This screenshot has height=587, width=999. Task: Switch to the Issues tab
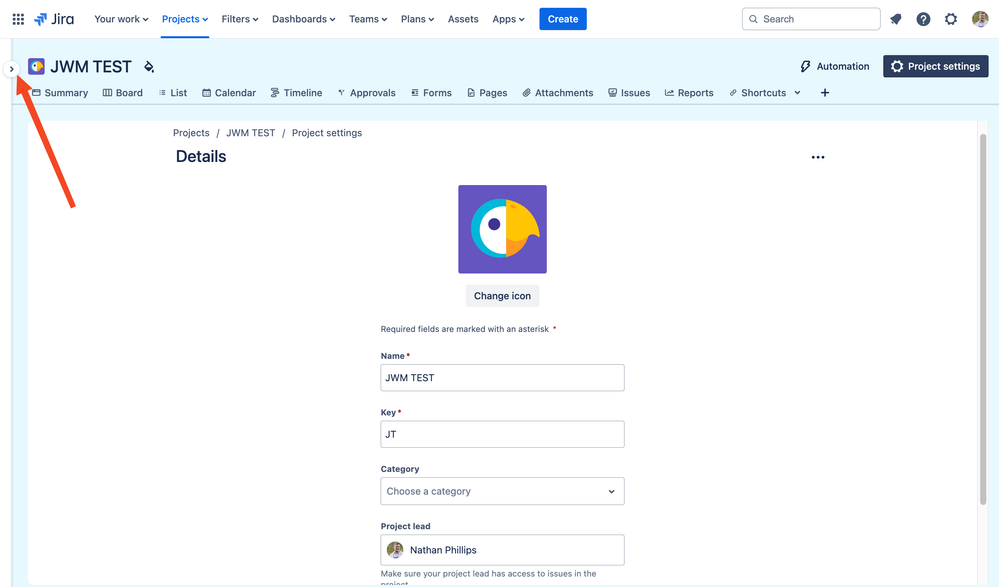pyautogui.click(x=629, y=92)
